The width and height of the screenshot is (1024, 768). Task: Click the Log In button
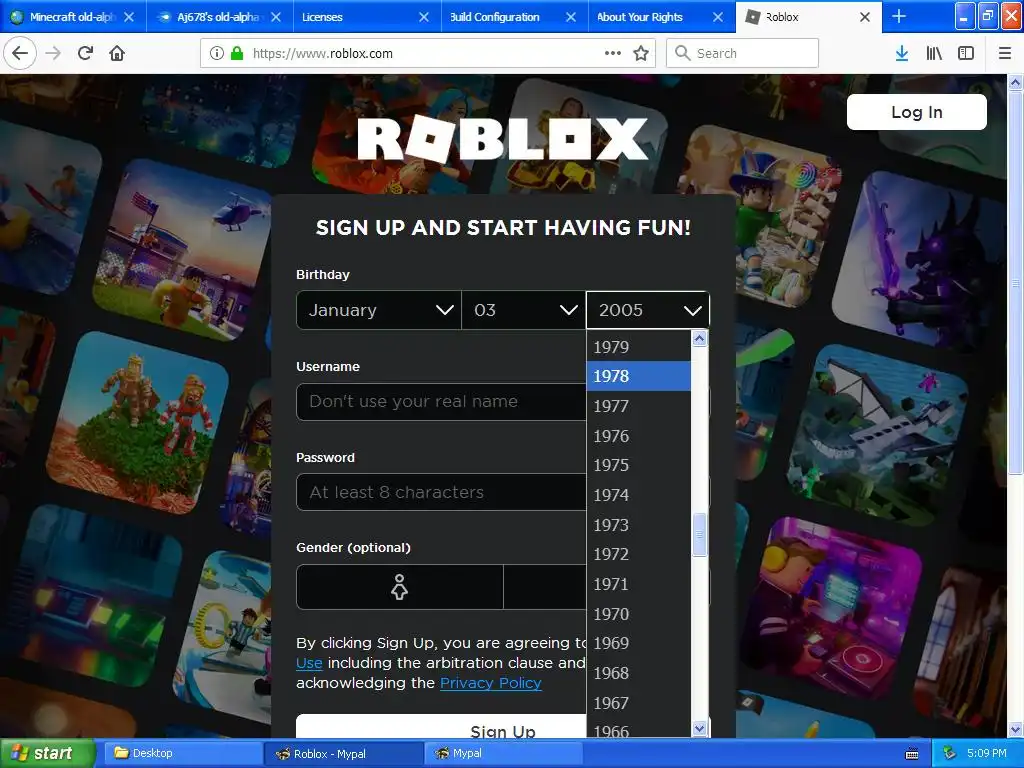(916, 112)
